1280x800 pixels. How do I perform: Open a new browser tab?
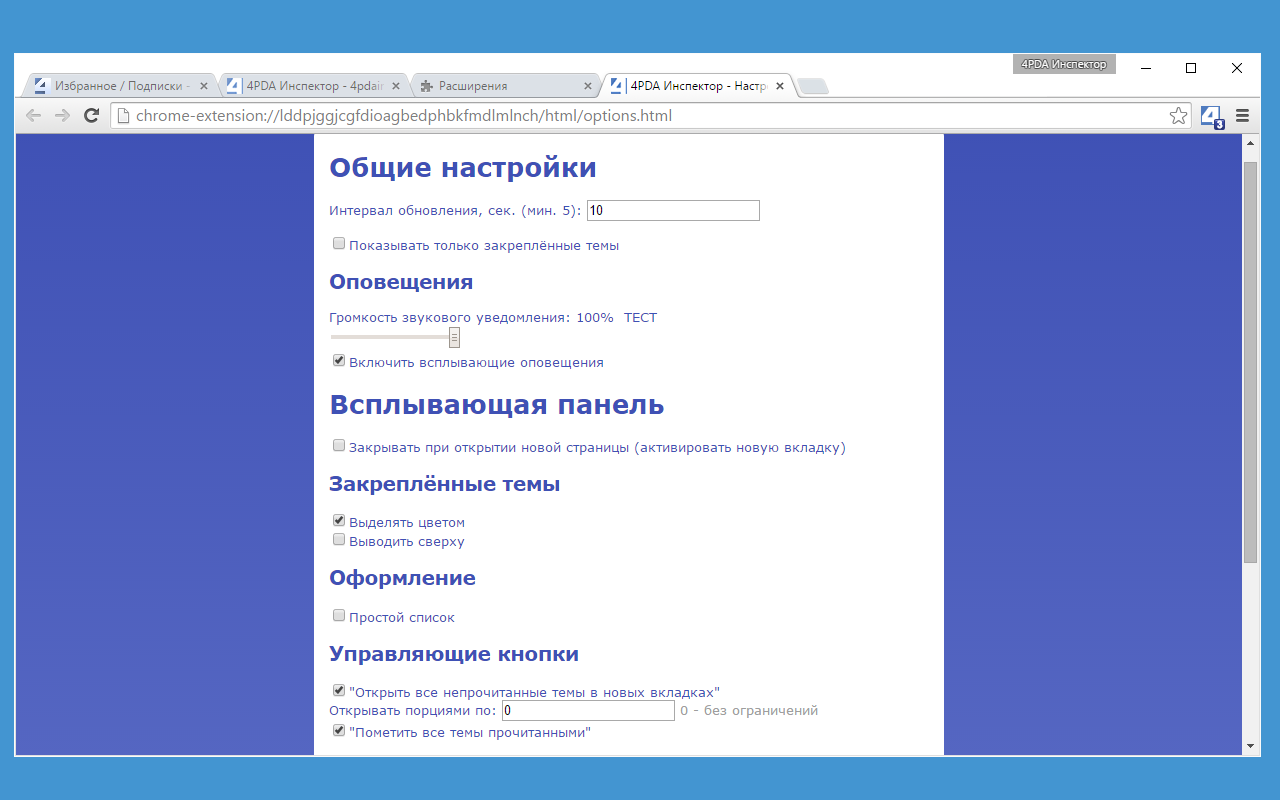(812, 85)
